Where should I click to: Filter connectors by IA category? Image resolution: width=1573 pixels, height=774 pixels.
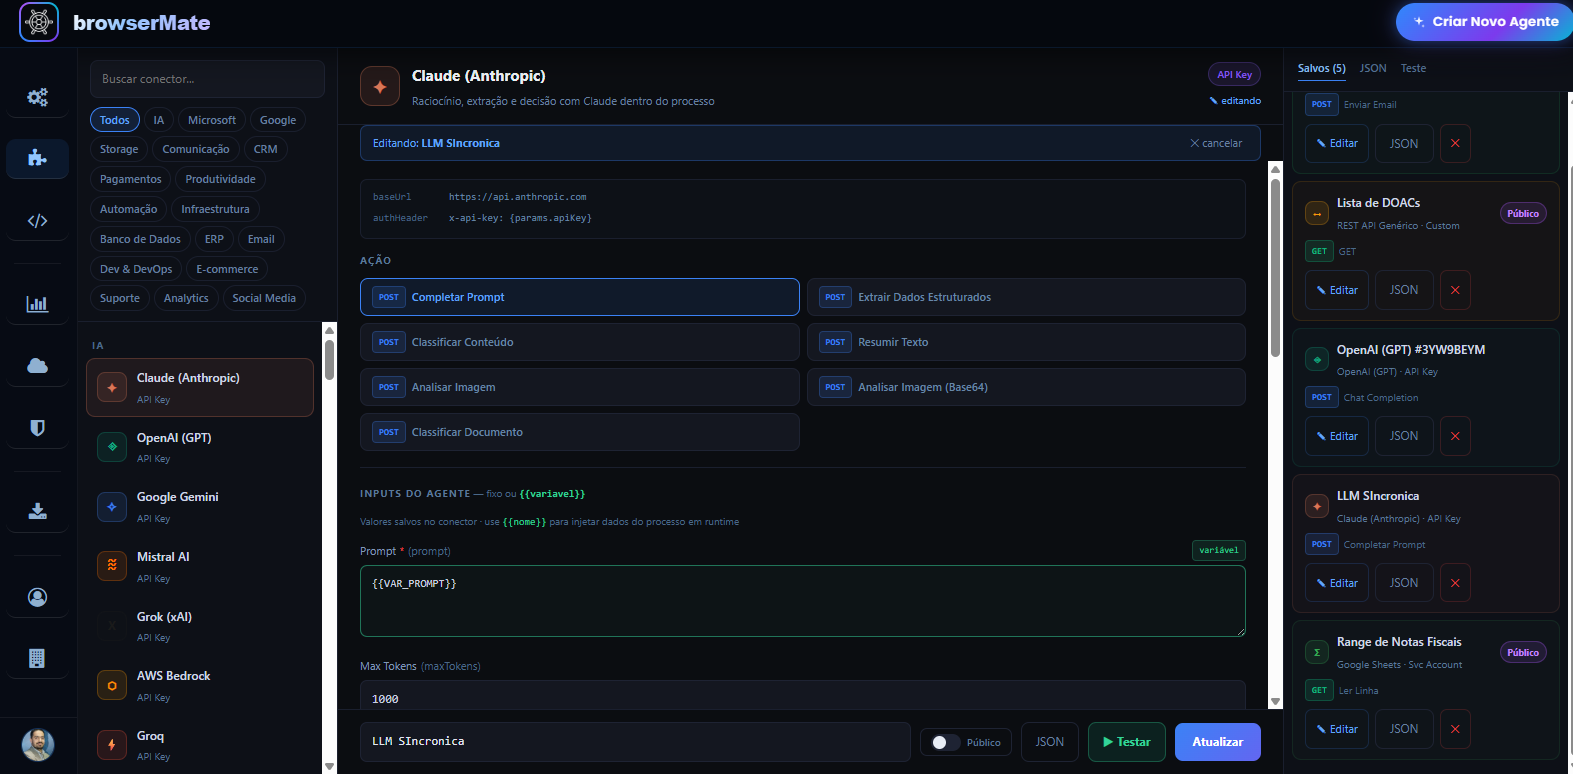158,120
